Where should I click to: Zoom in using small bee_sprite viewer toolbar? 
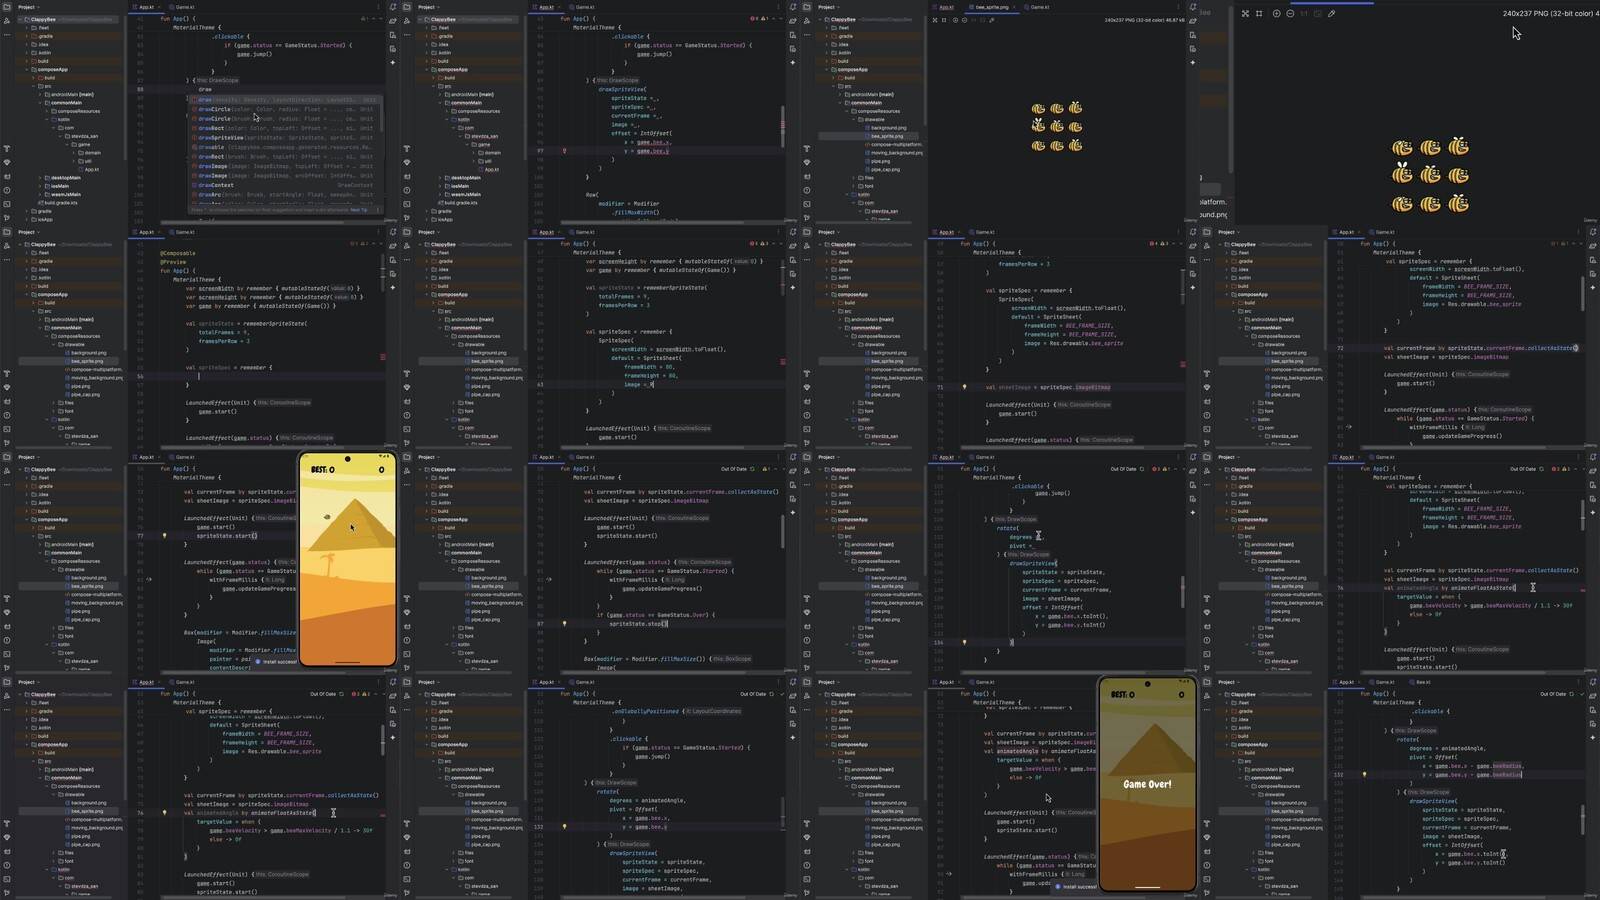[x=955, y=20]
